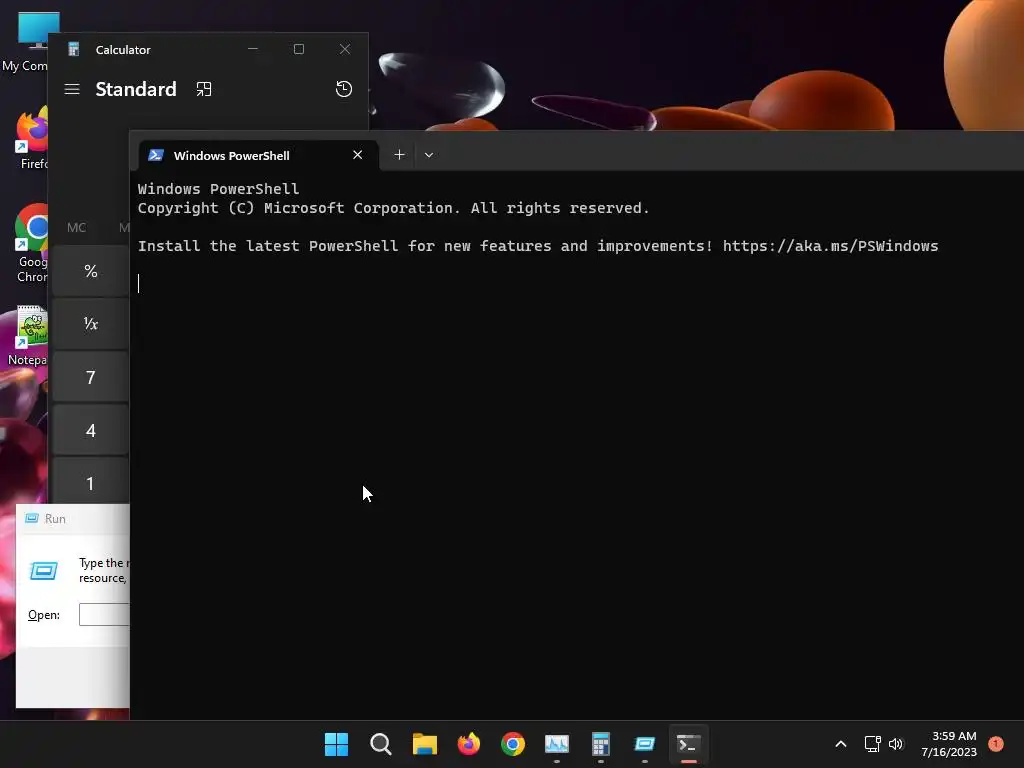Click the MC memory clear button

[x=76, y=227]
